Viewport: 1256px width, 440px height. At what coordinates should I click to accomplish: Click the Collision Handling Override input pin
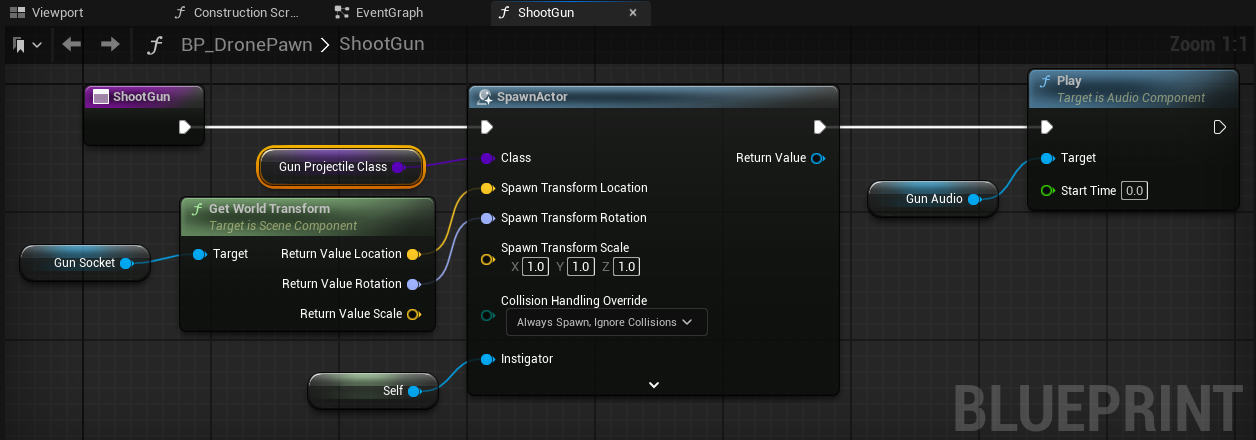tap(487, 316)
